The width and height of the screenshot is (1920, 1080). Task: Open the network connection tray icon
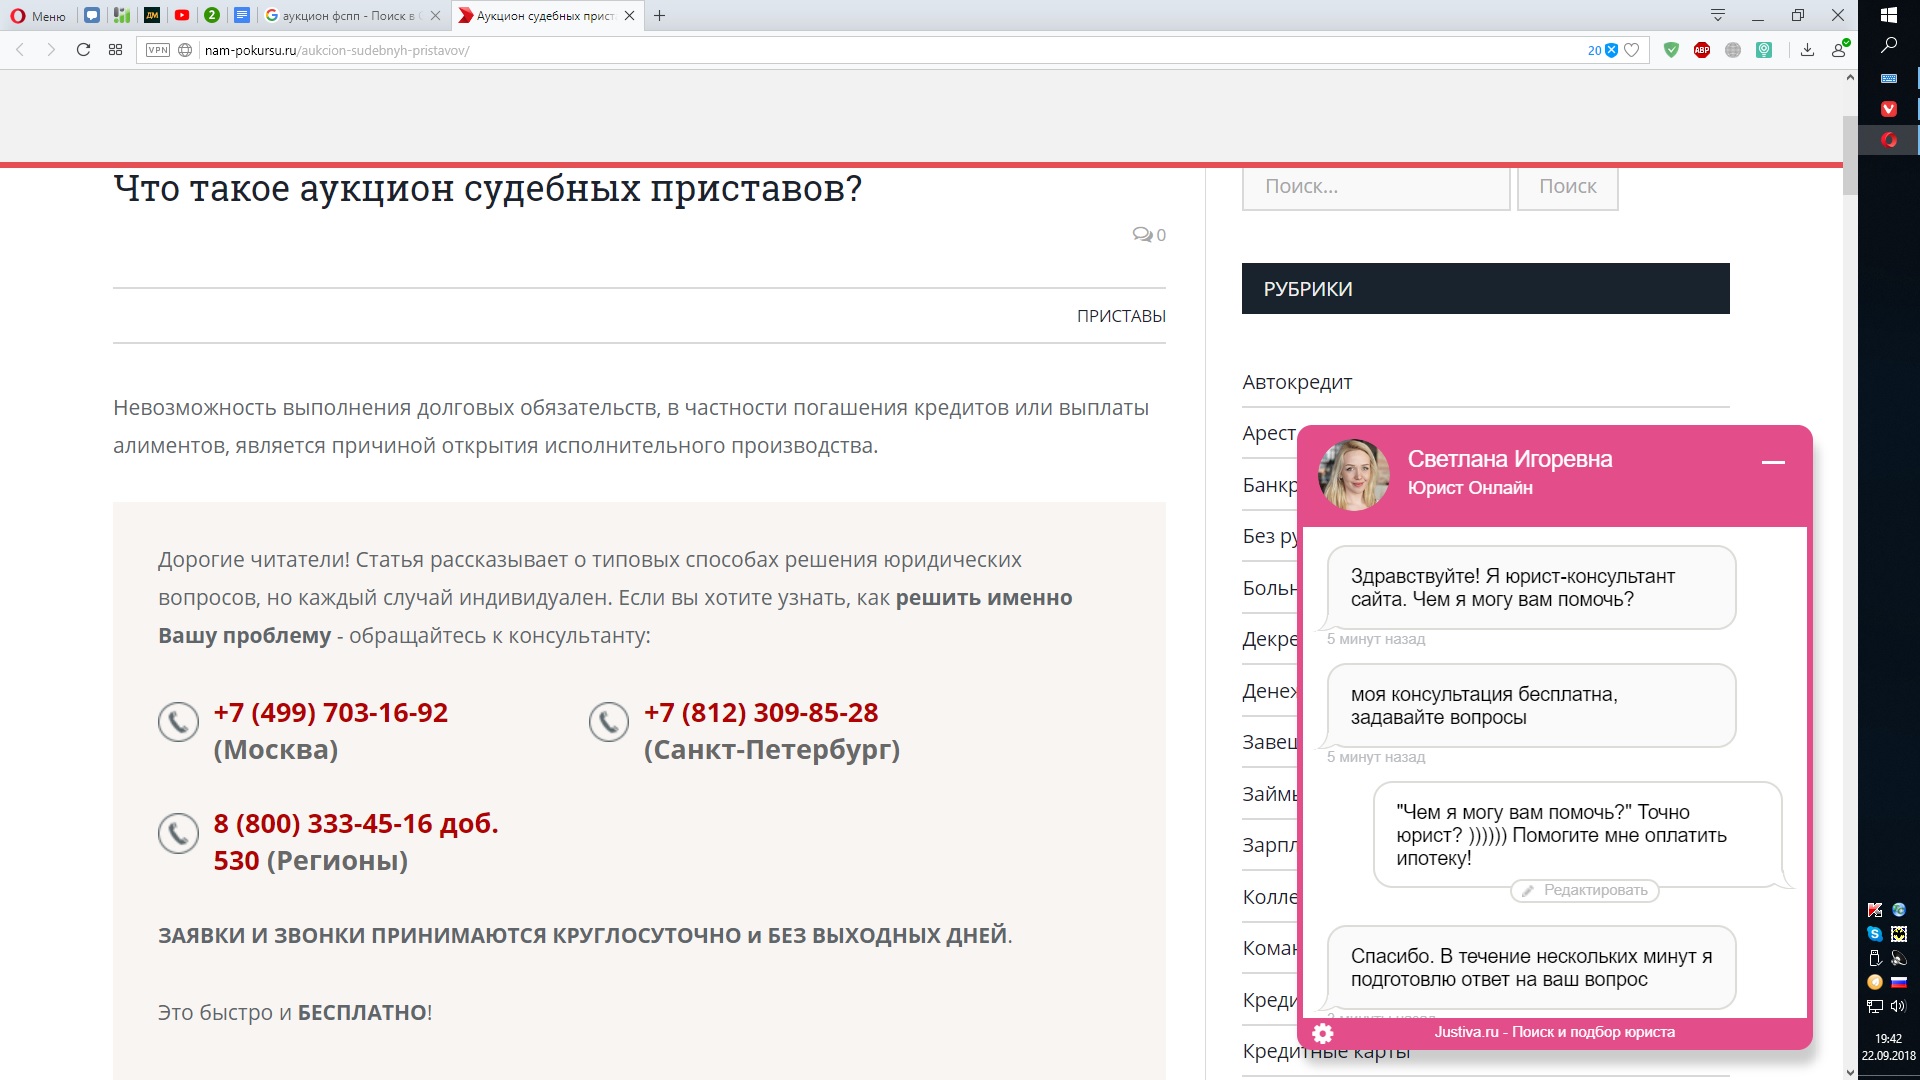click(x=1875, y=1006)
